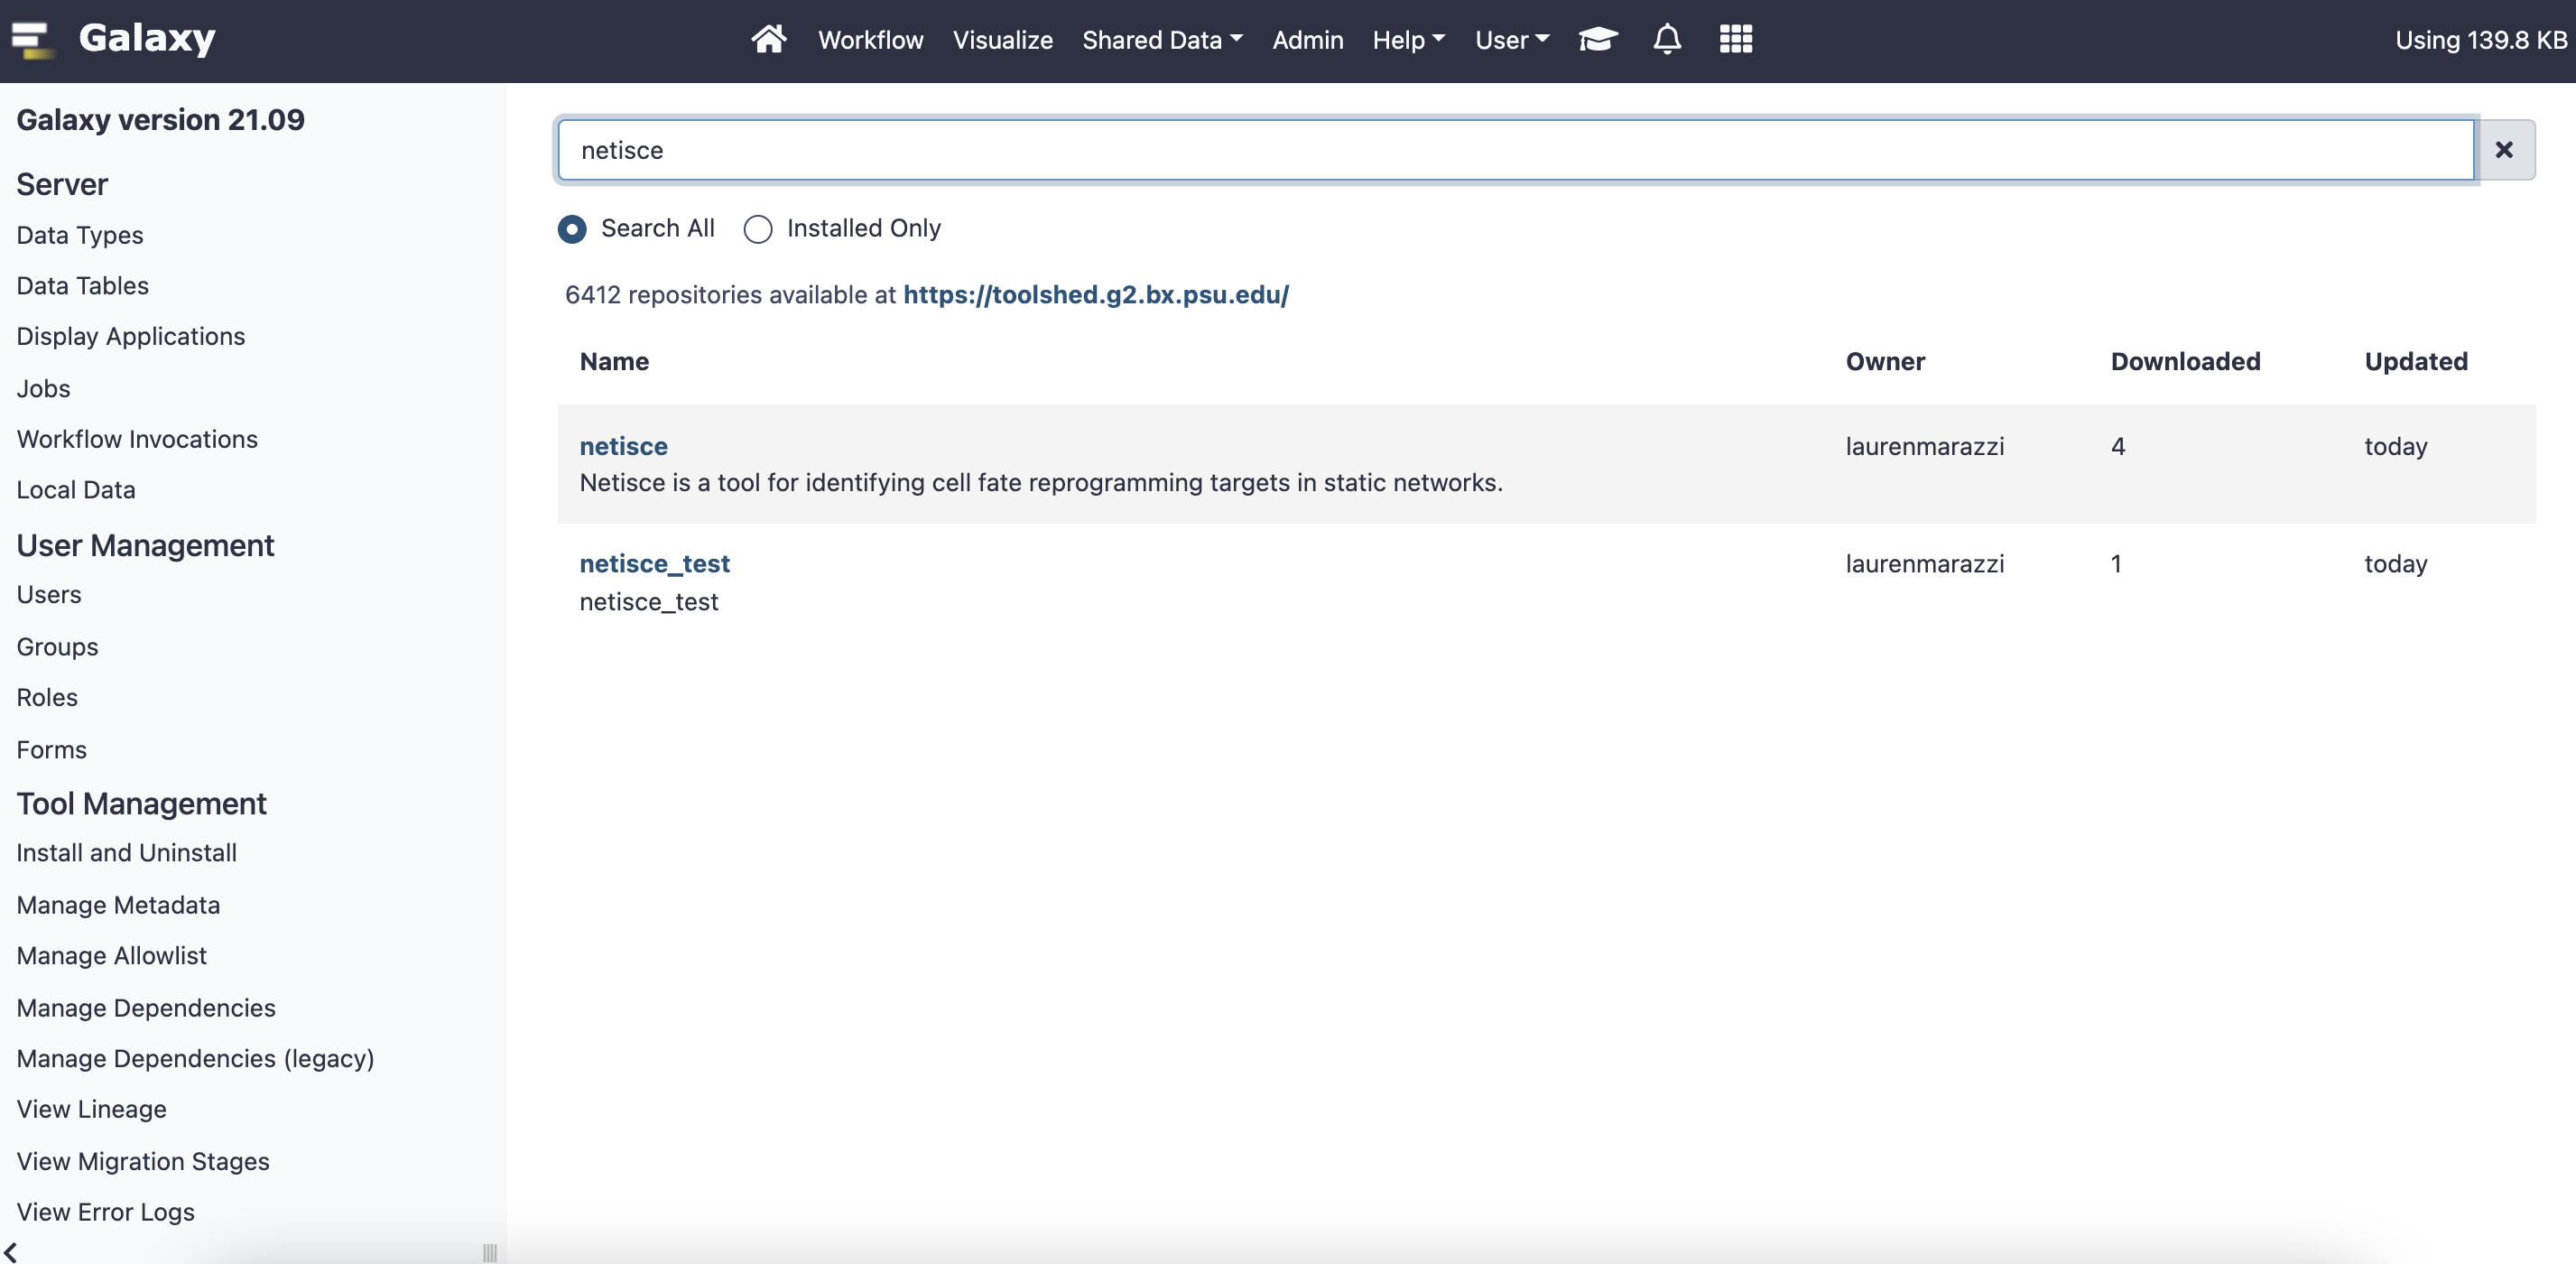Click owner laurenmarazzi in netisce row
The height and width of the screenshot is (1264, 2576).
point(1924,447)
